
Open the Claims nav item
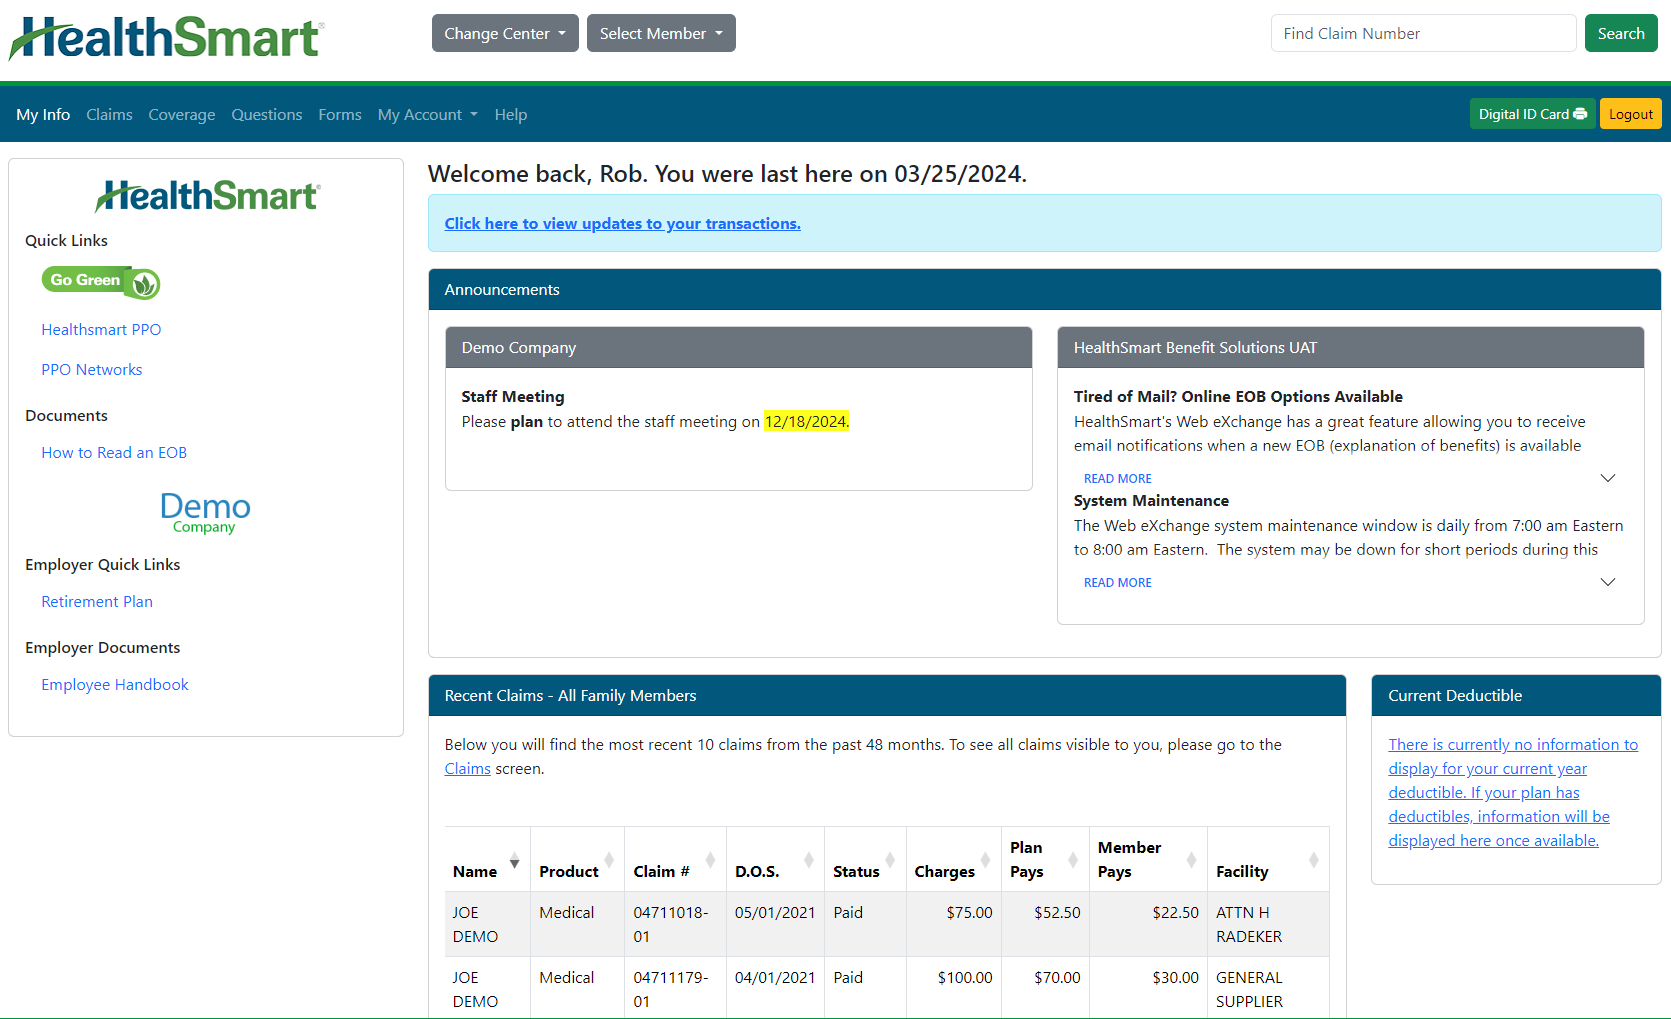(x=109, y=115)
